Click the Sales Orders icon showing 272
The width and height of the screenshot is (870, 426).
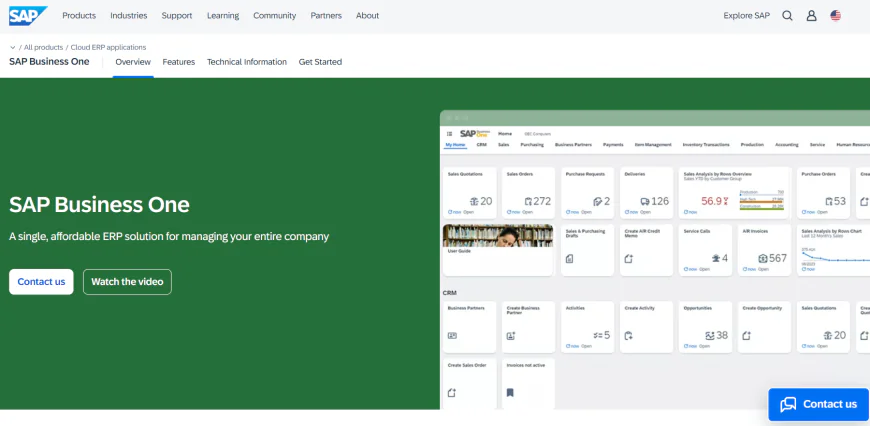pos(528,201)
